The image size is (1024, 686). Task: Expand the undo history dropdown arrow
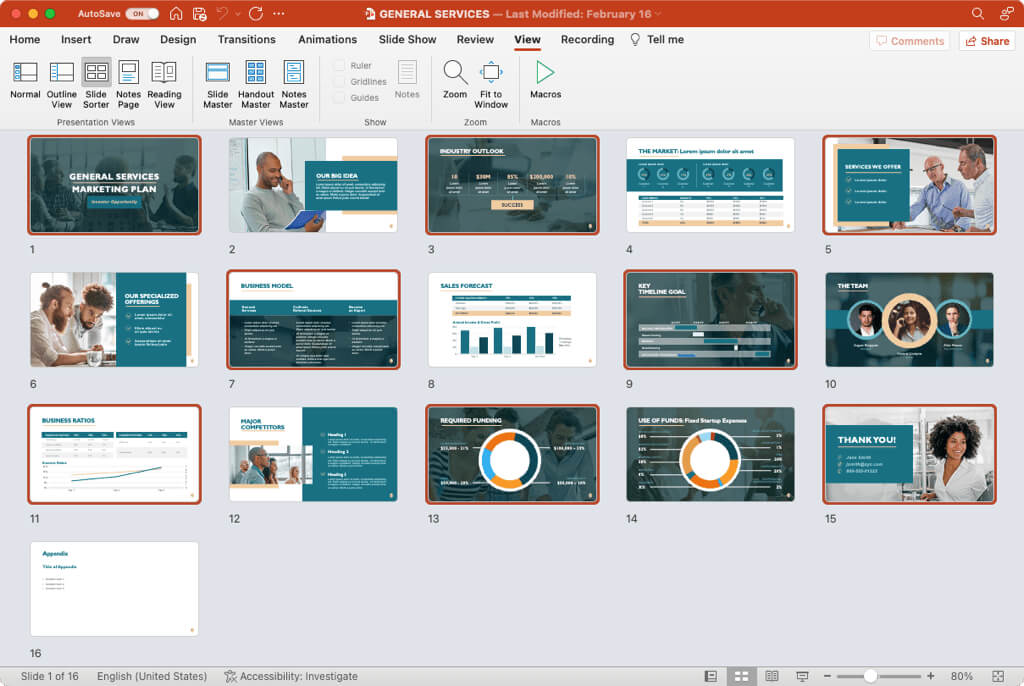237,14
